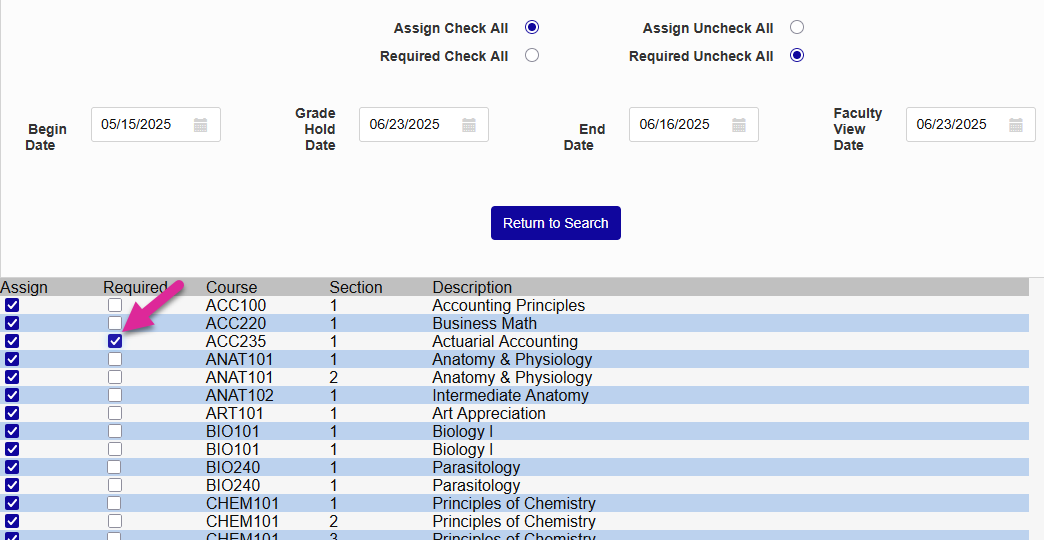Open the Begin Date calendar picker icon
The width and height of the screenshot is (1044, 540).
pyautogui.click(x=200, y=125)
